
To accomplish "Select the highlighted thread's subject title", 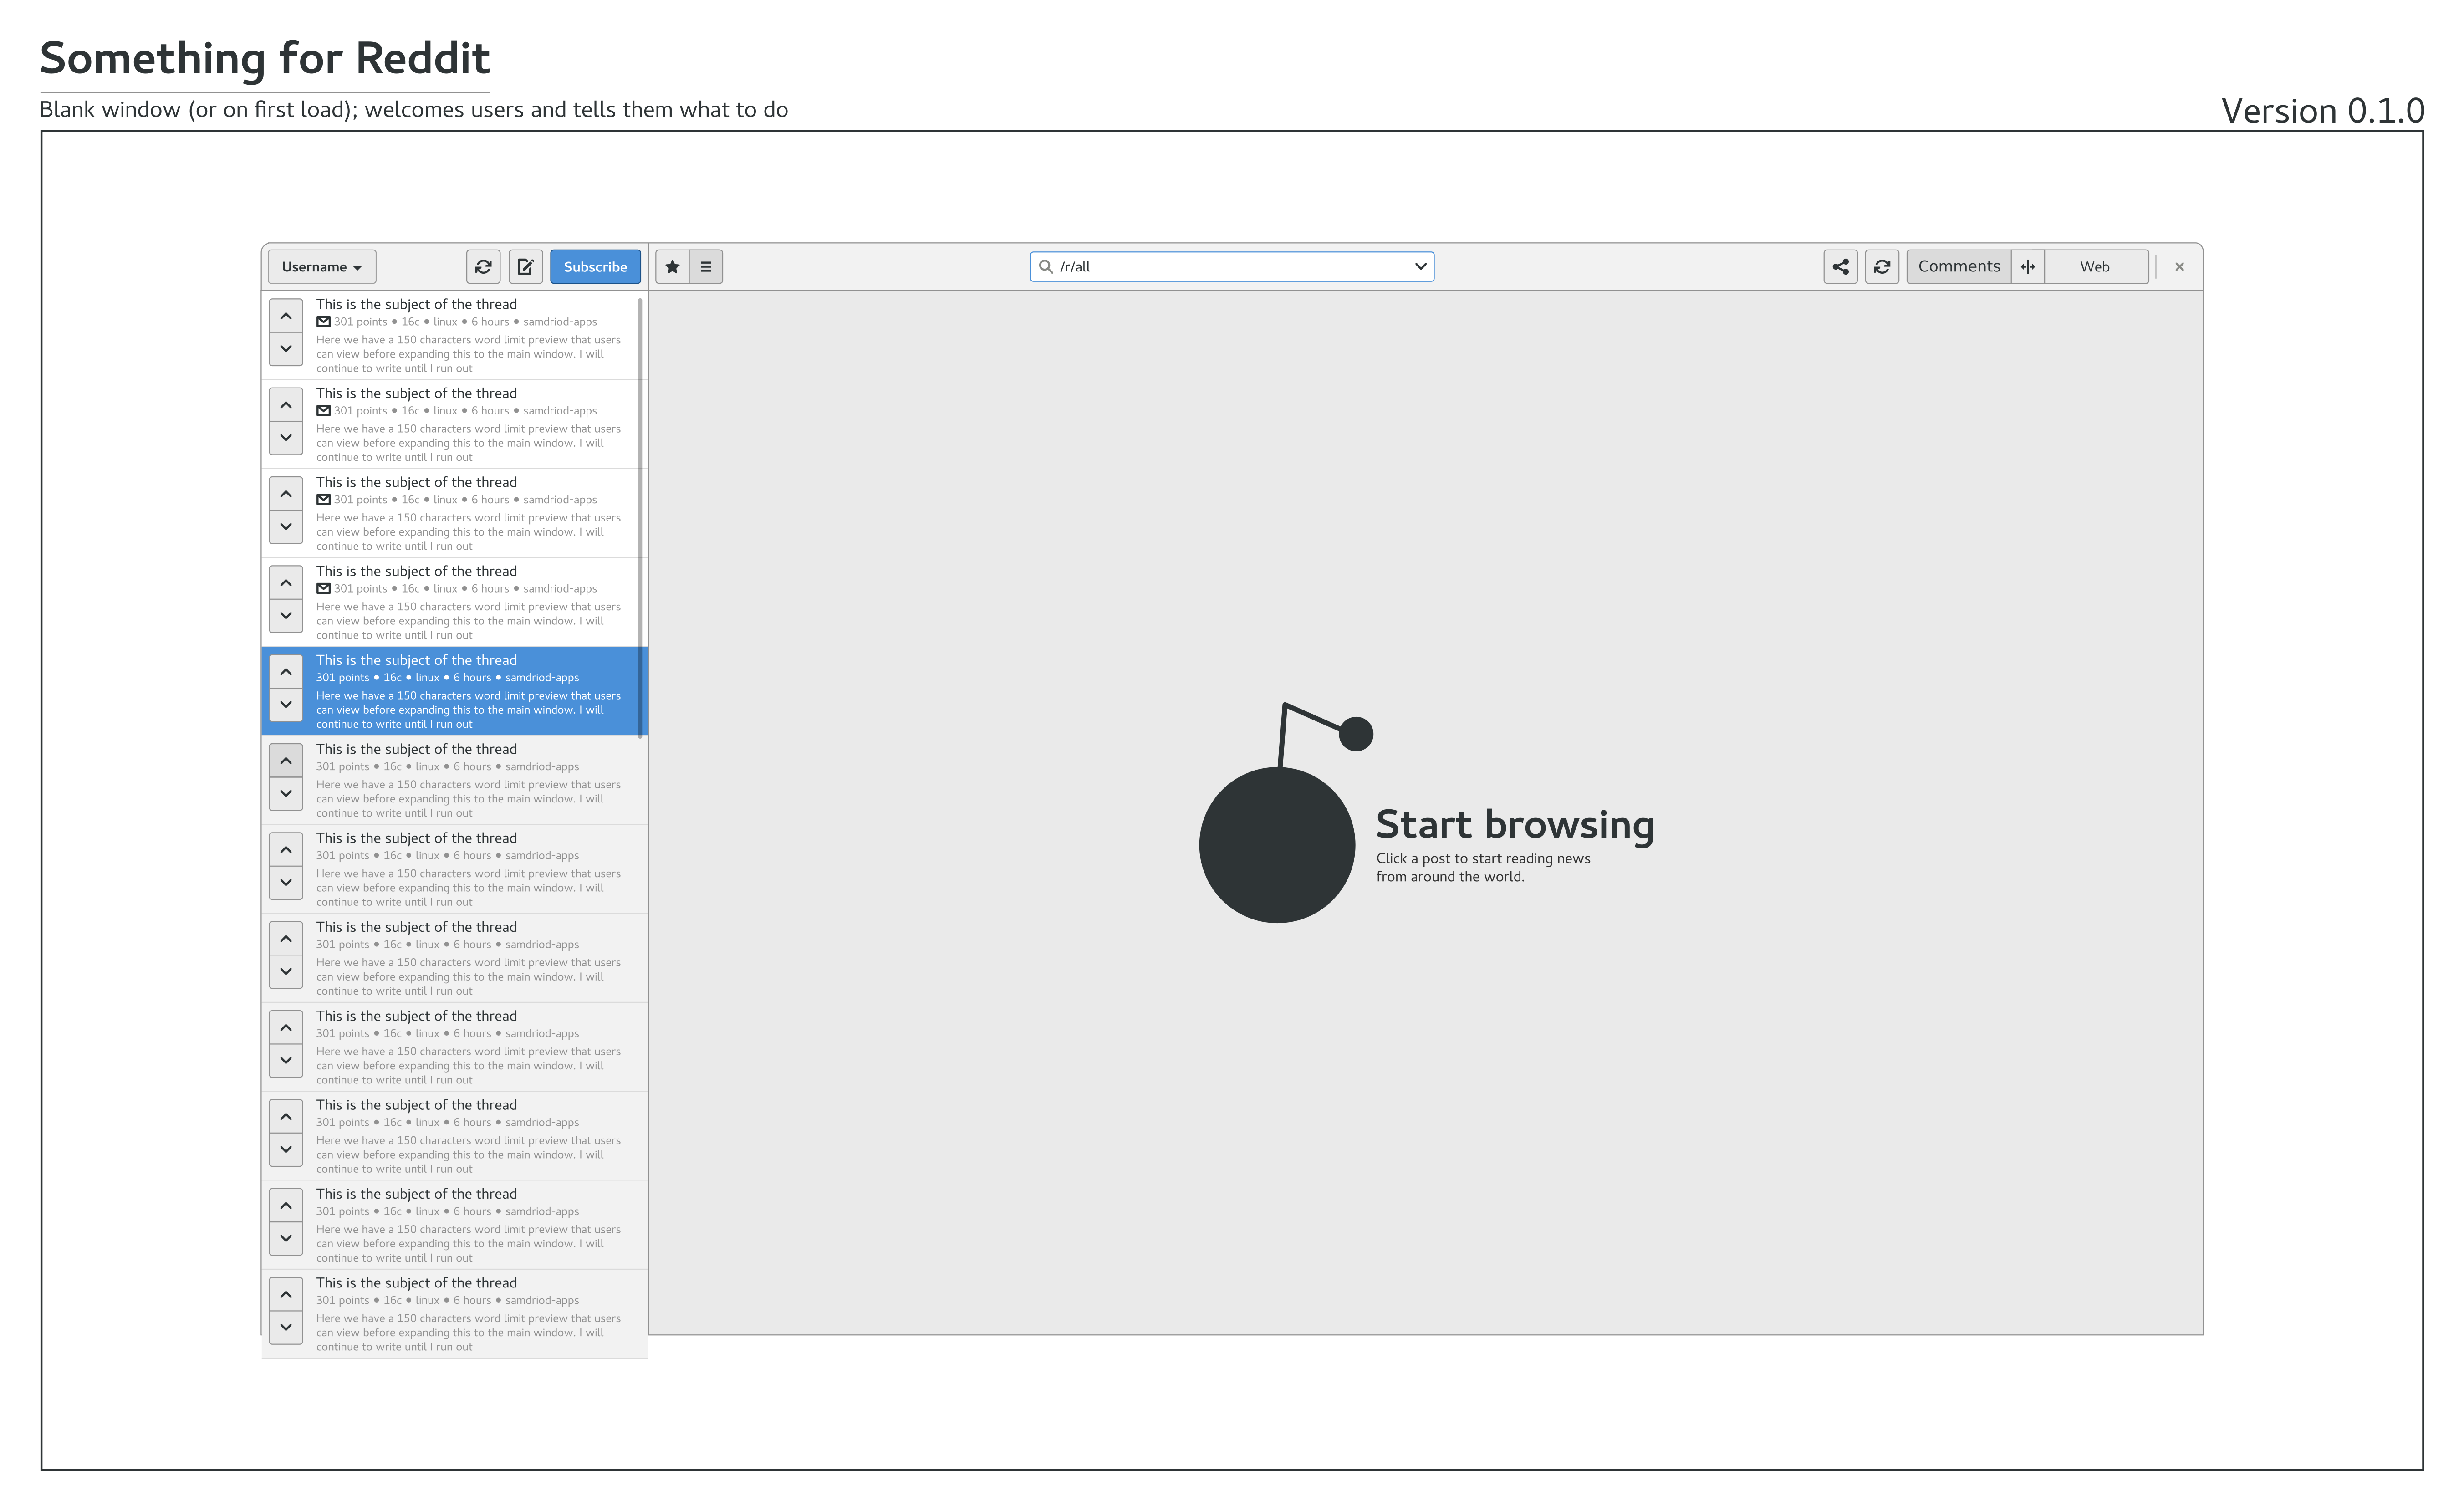I will (416, 660).
